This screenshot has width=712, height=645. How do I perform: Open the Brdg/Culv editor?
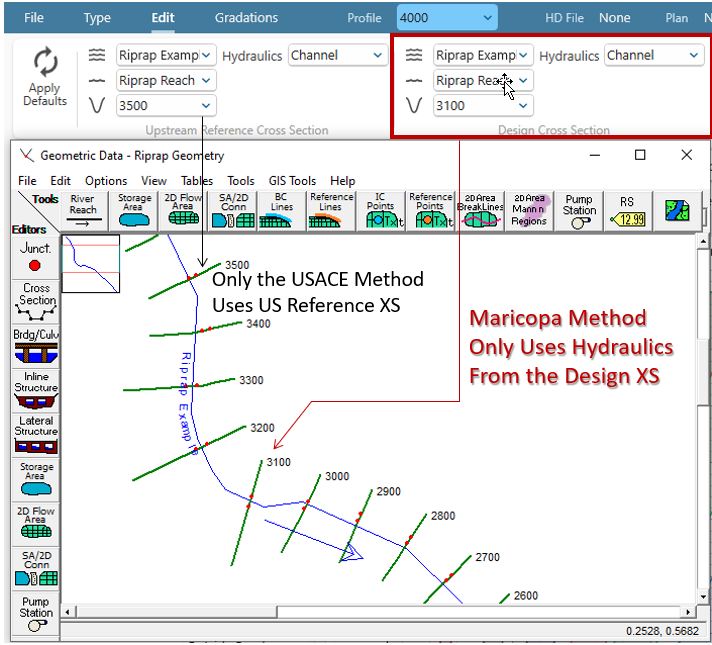coord(36,346)
